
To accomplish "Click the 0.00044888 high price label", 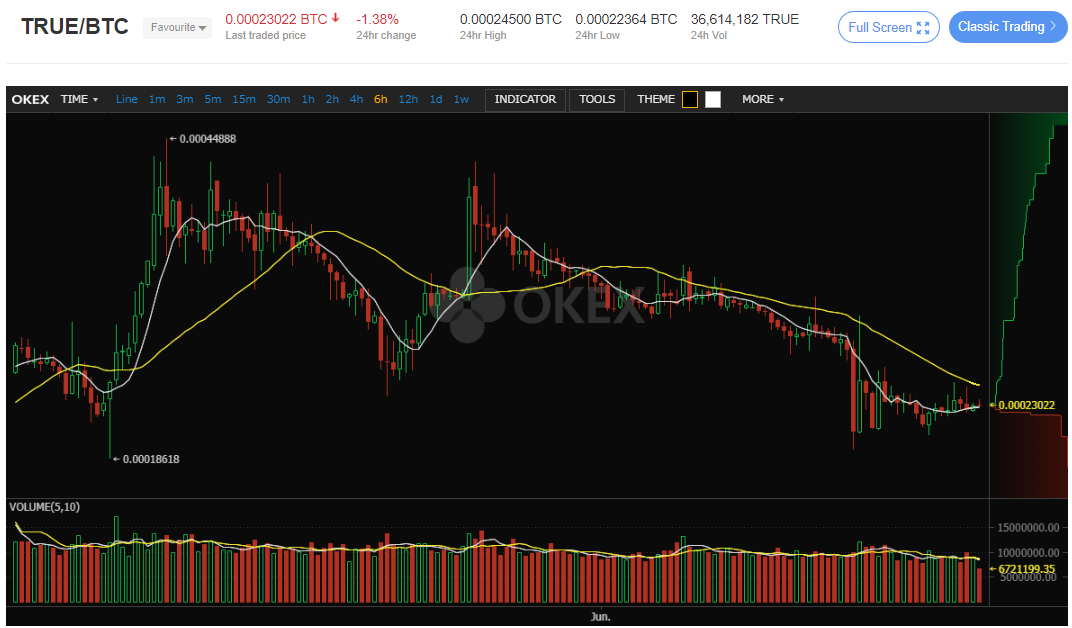I will pyautogui.click(x=207, y=139).
